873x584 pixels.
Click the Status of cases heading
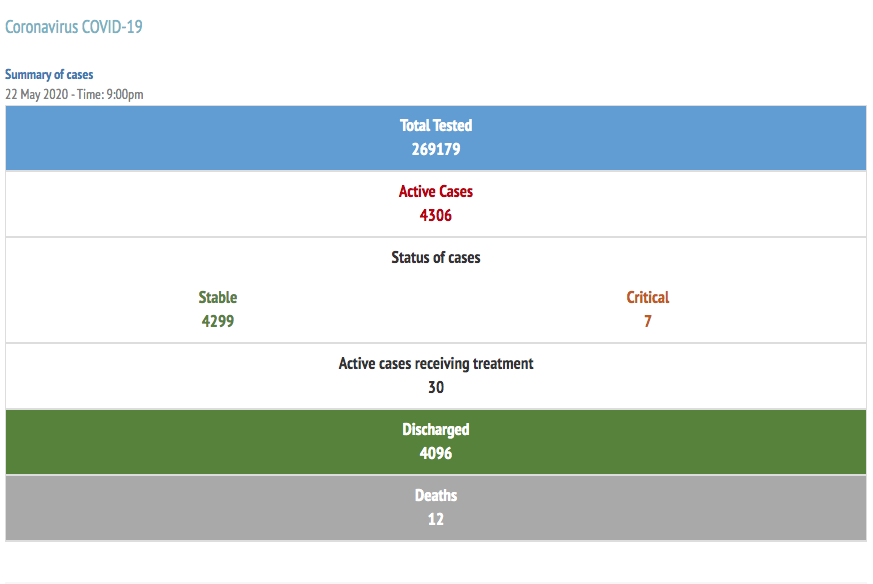point(436,258)
